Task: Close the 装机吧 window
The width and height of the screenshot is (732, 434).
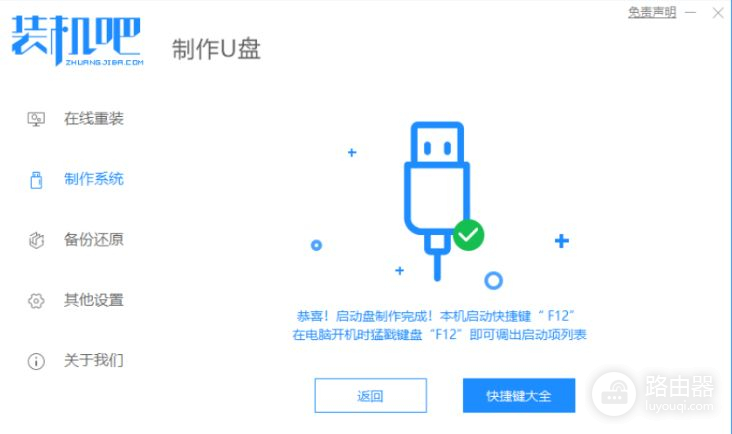Action: 718,13
